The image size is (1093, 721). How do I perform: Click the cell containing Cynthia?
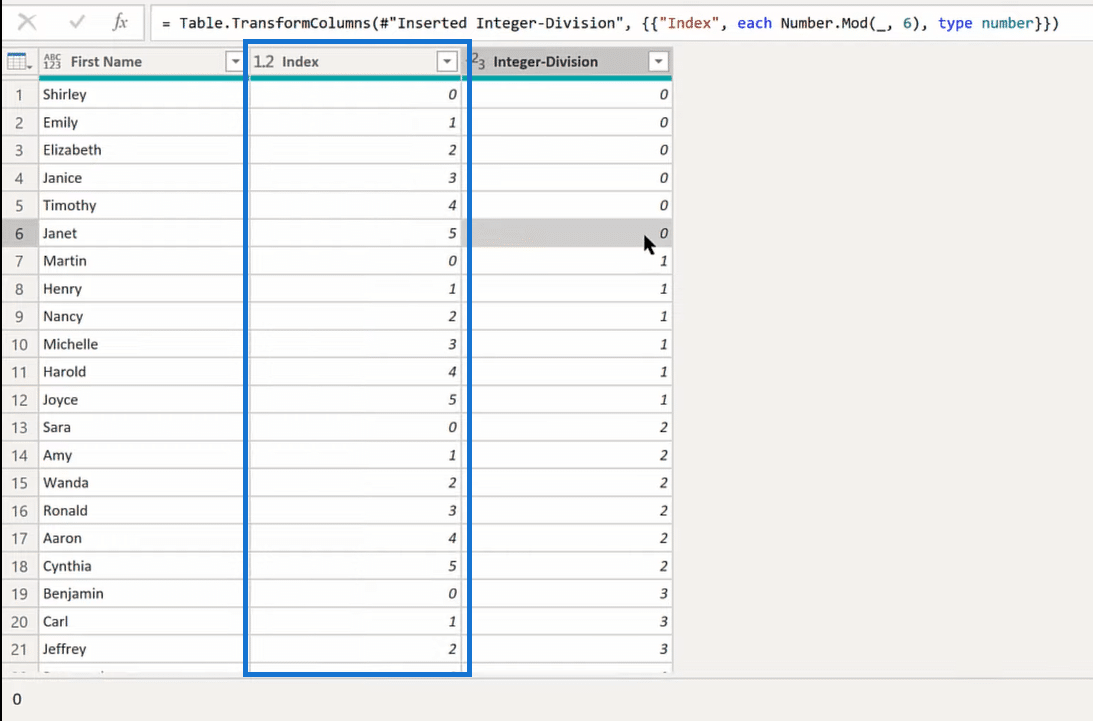pos(141,566)
